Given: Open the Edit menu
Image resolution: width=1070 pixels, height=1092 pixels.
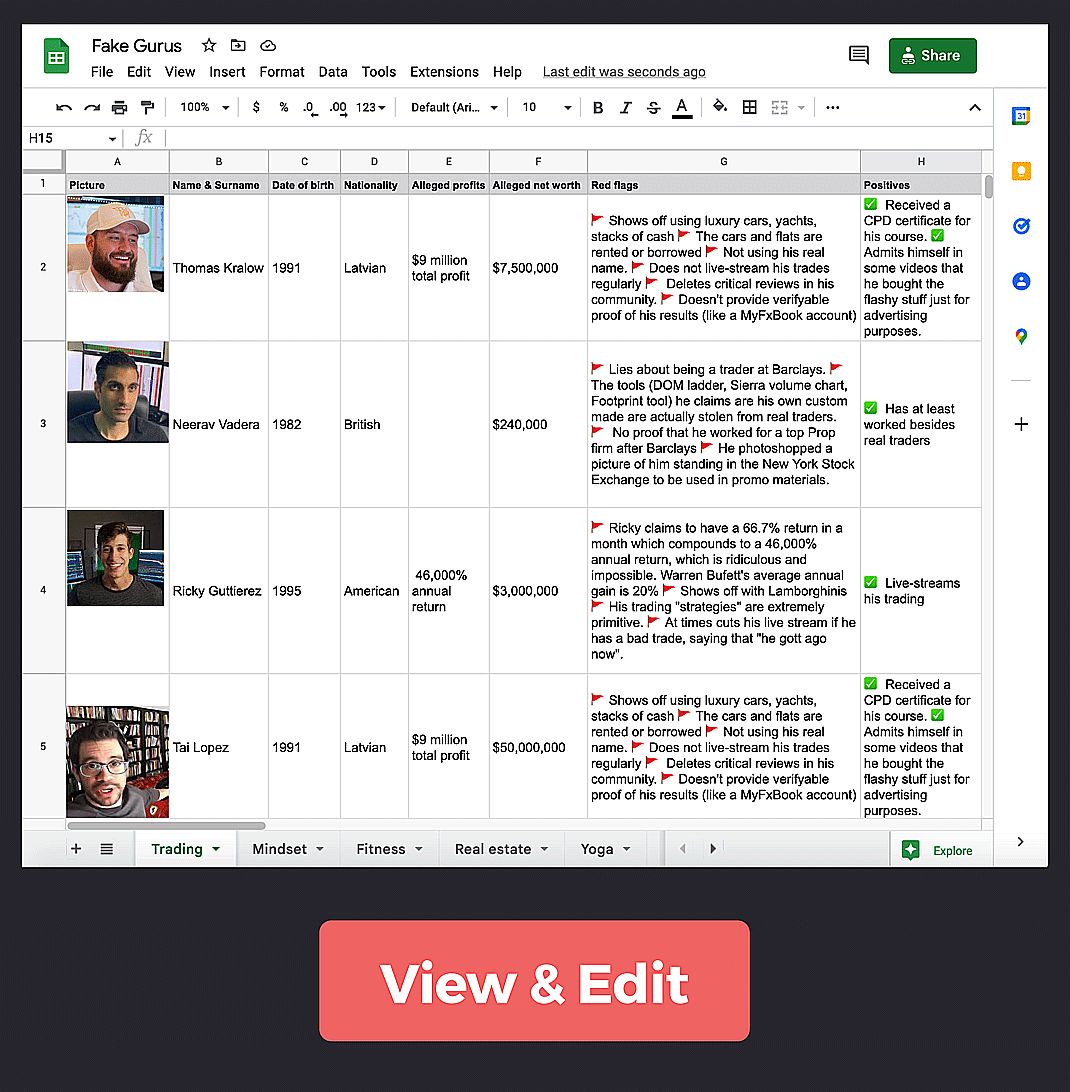Looking at the screenshot, I should pyautogui.click(x=139, y=72).
